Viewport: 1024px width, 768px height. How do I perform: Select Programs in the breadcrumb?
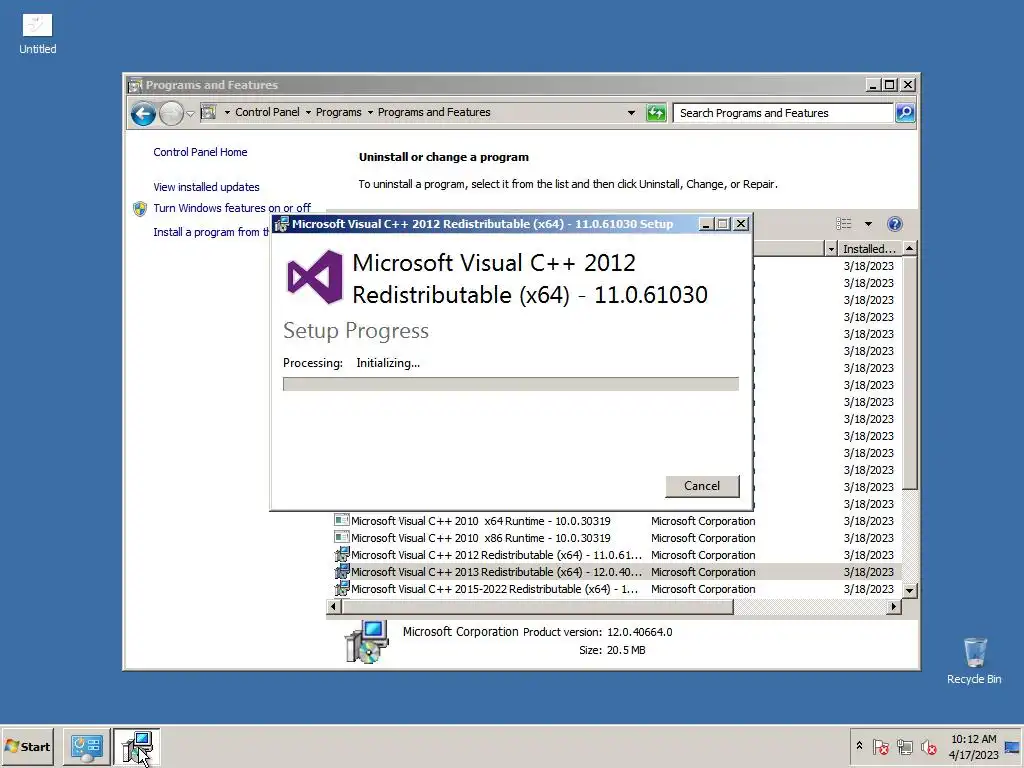click(x=338, y=112)
